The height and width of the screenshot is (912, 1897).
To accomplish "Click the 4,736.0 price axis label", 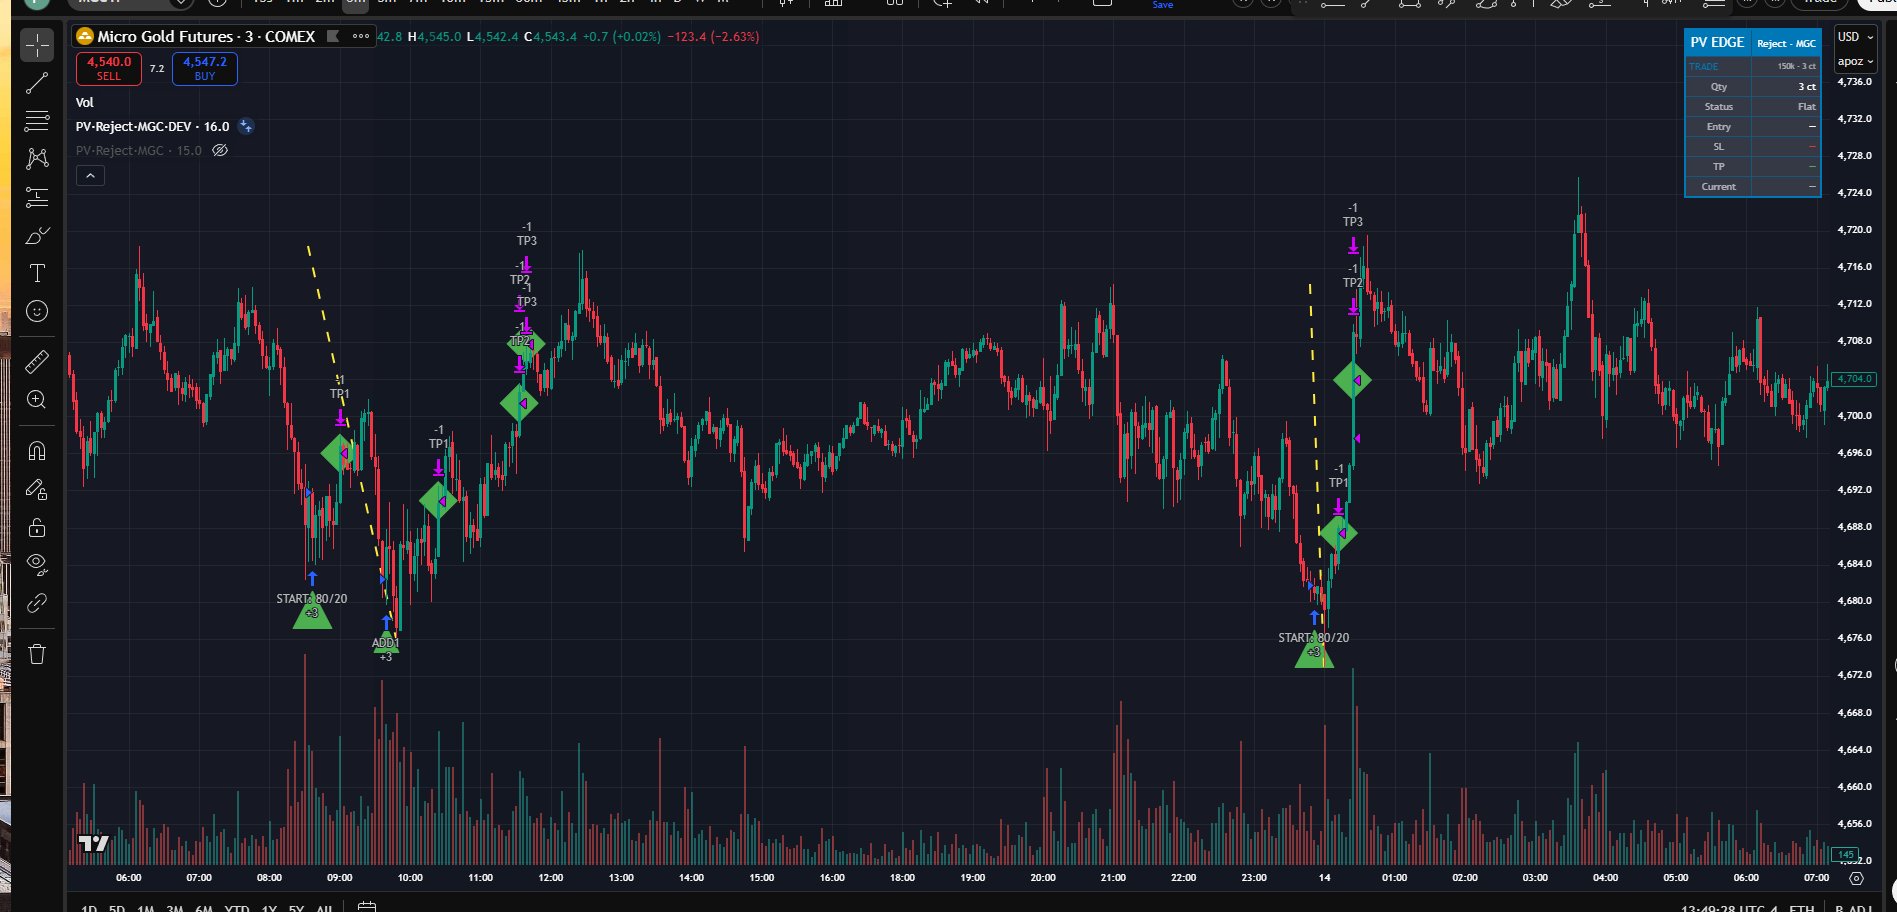I will coord(1854,82).
